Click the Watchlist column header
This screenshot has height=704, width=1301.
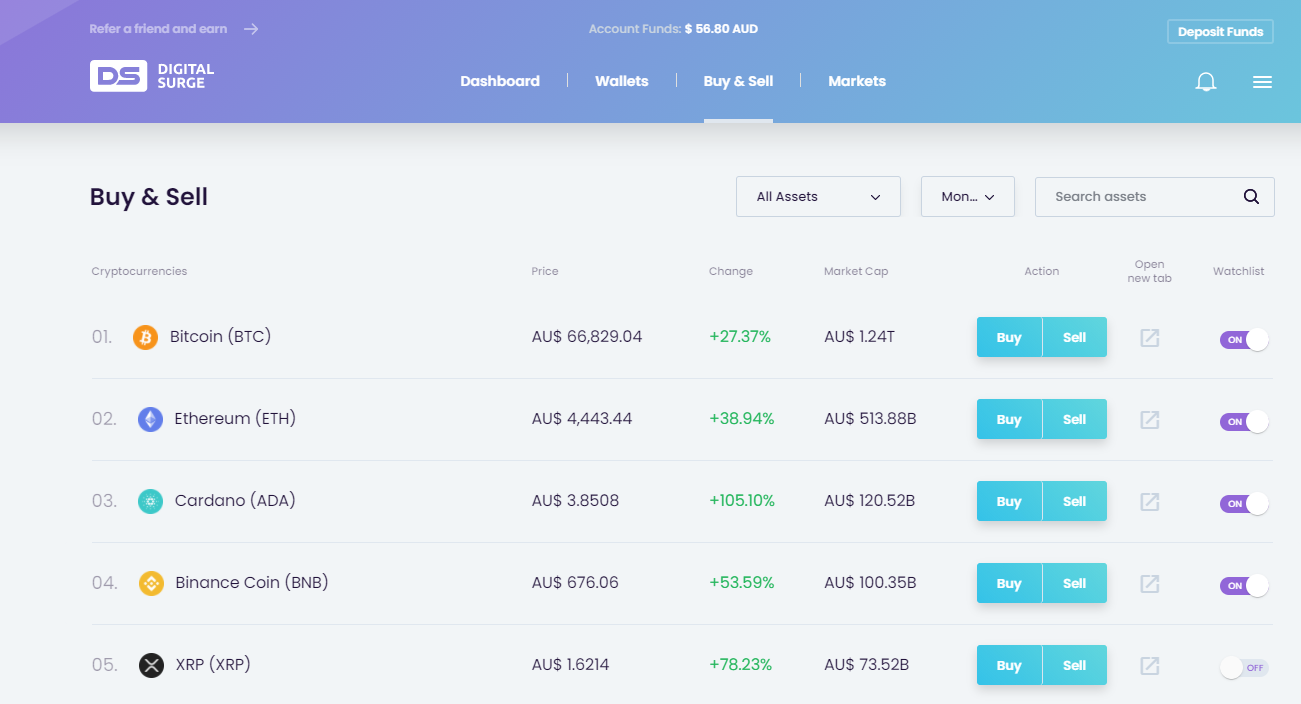click(x=1239, y=271)
